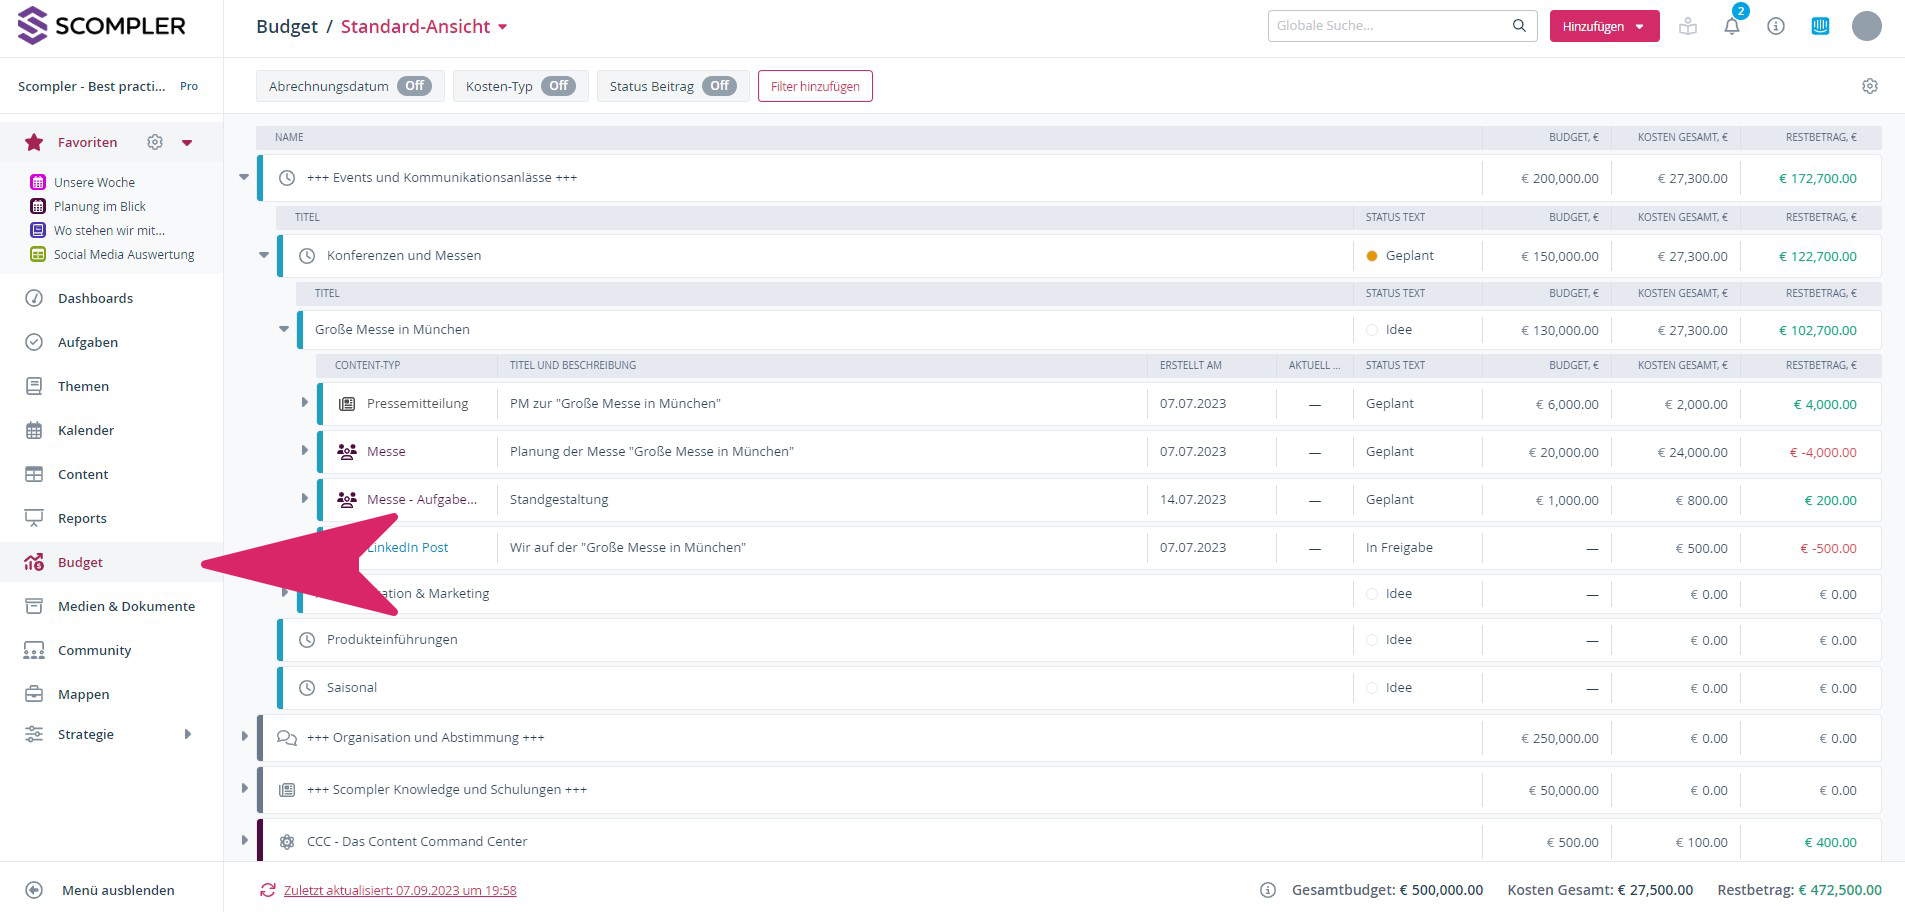Toggle the Status Beitrag filter switch

pos(719,86)
